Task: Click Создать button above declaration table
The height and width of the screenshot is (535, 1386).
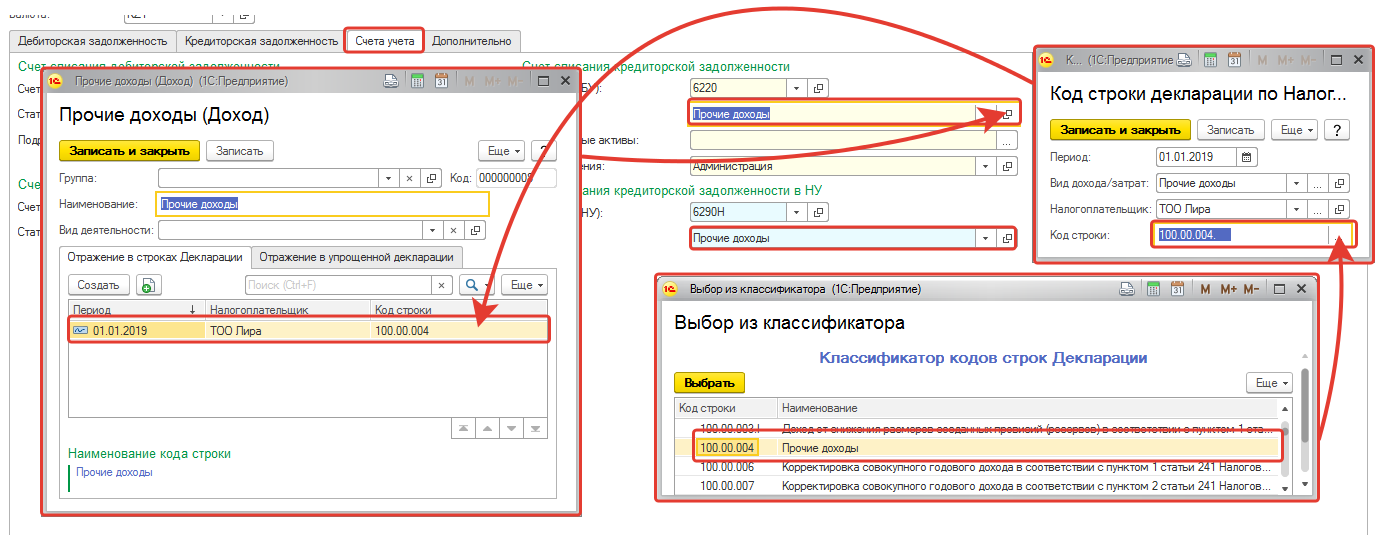Action: (98, 285)
